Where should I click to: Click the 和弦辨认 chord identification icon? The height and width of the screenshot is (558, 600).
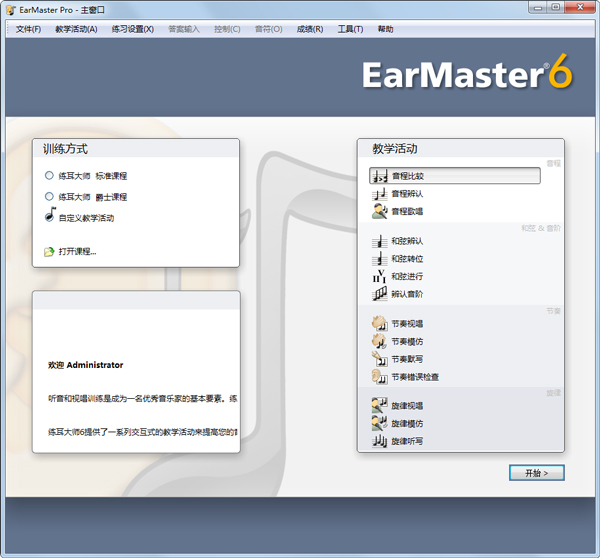click(380, 241)
